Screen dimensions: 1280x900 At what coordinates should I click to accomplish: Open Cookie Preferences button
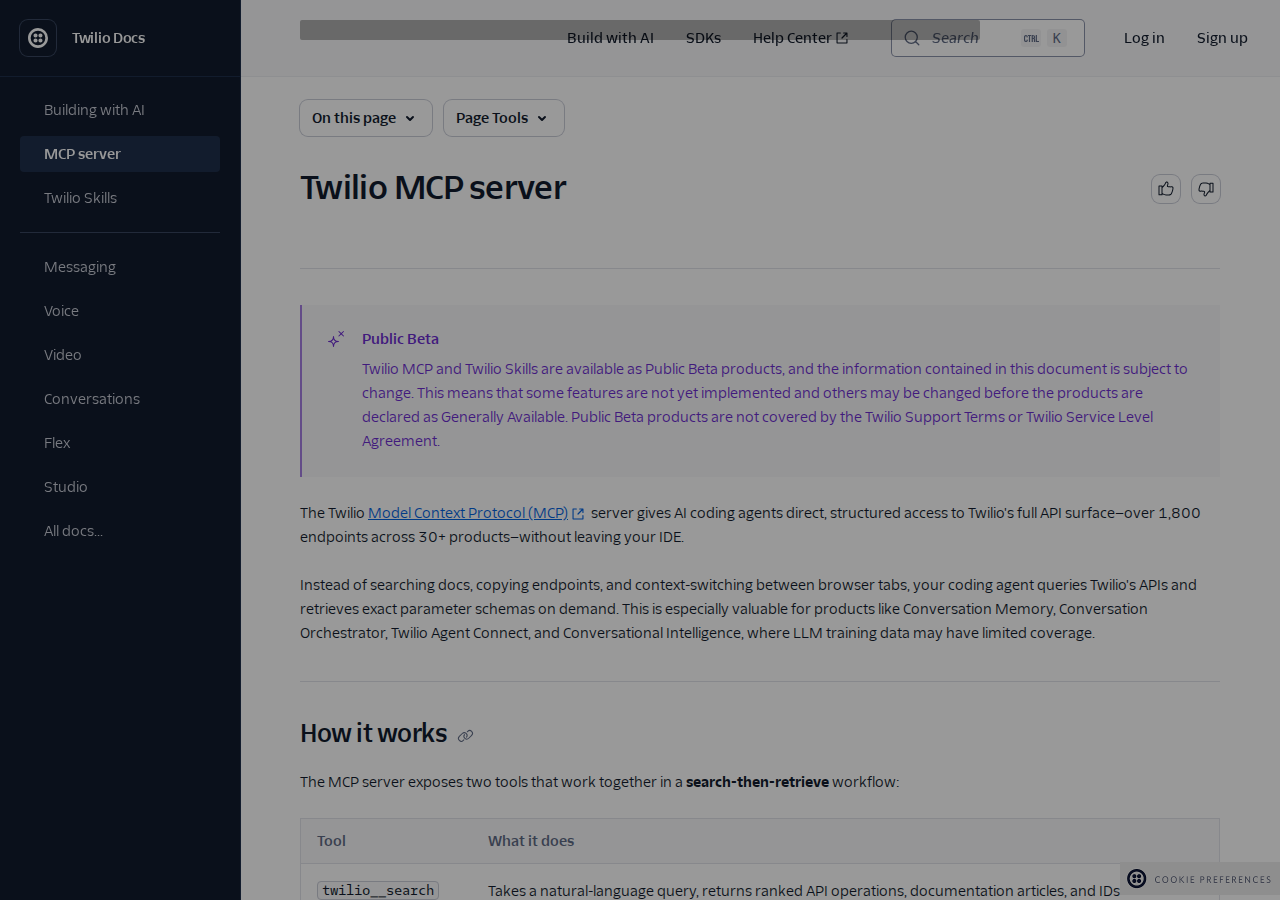[x=1200, y=879]
